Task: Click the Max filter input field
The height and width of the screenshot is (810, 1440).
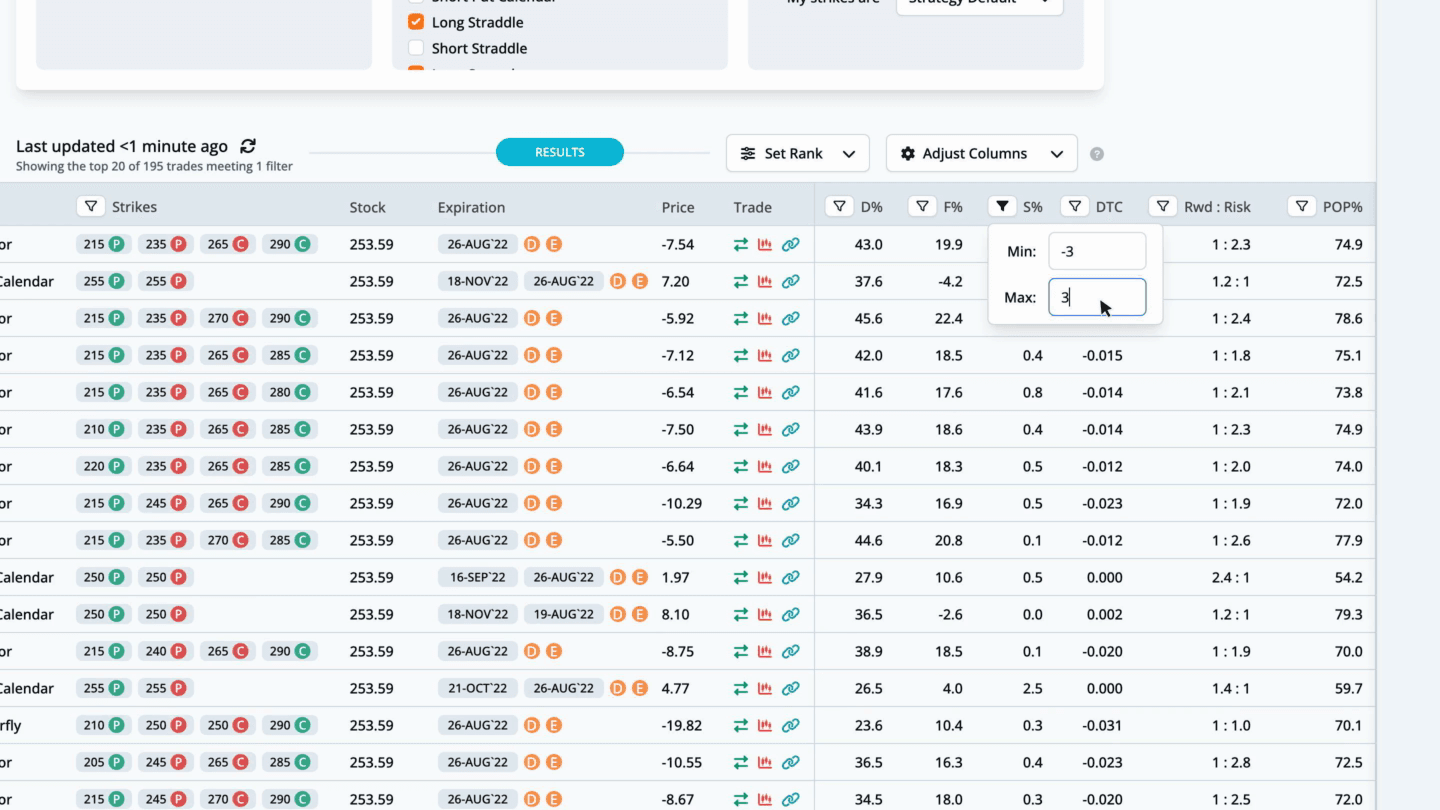Action: tap(1097, 297)
